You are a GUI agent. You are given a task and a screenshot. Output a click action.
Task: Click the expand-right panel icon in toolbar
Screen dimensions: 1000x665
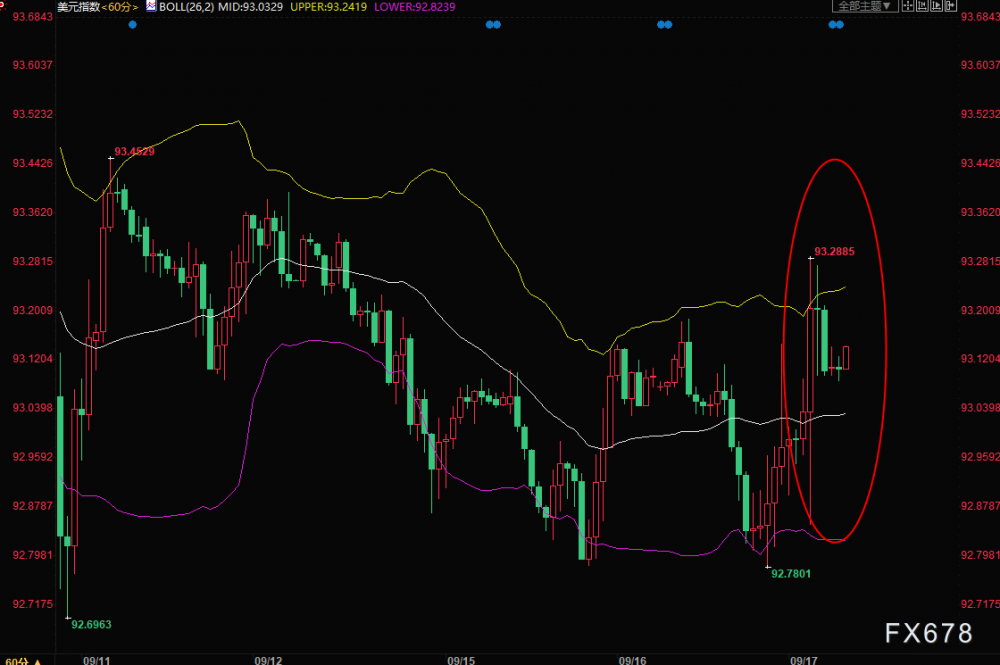950,6
